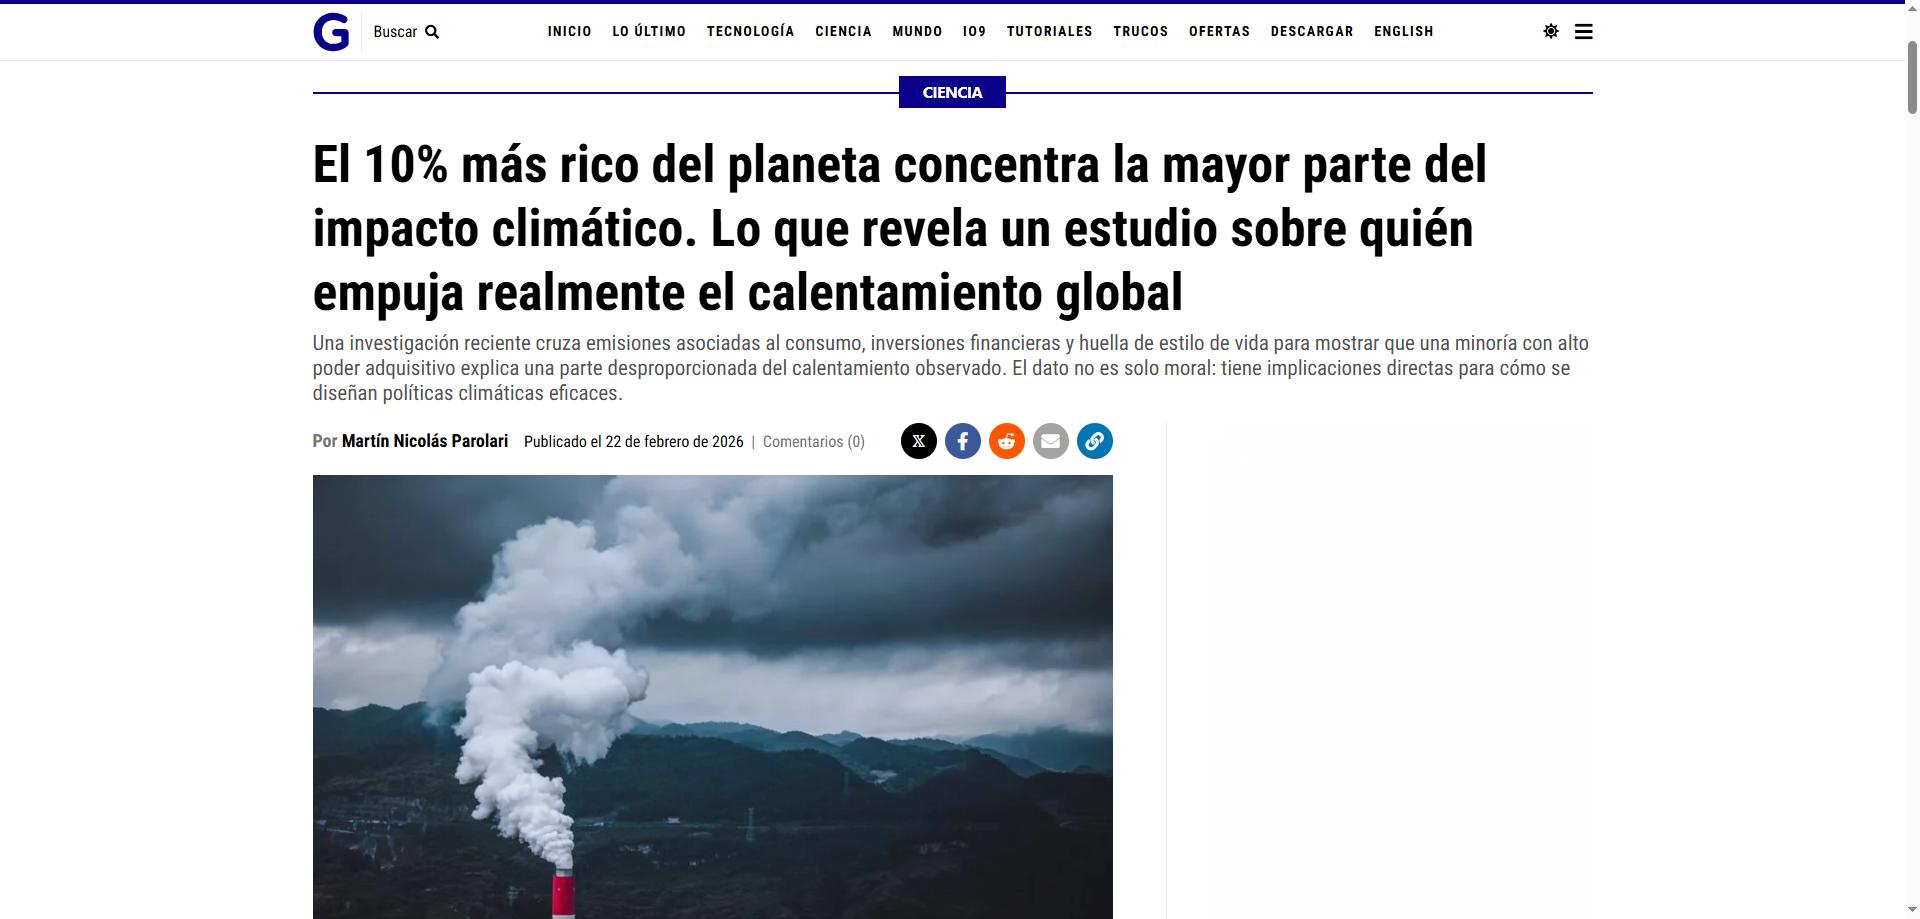The image size is (1920, 919).
Task: Select the IO9 menu item
Action: click(975, 32)
